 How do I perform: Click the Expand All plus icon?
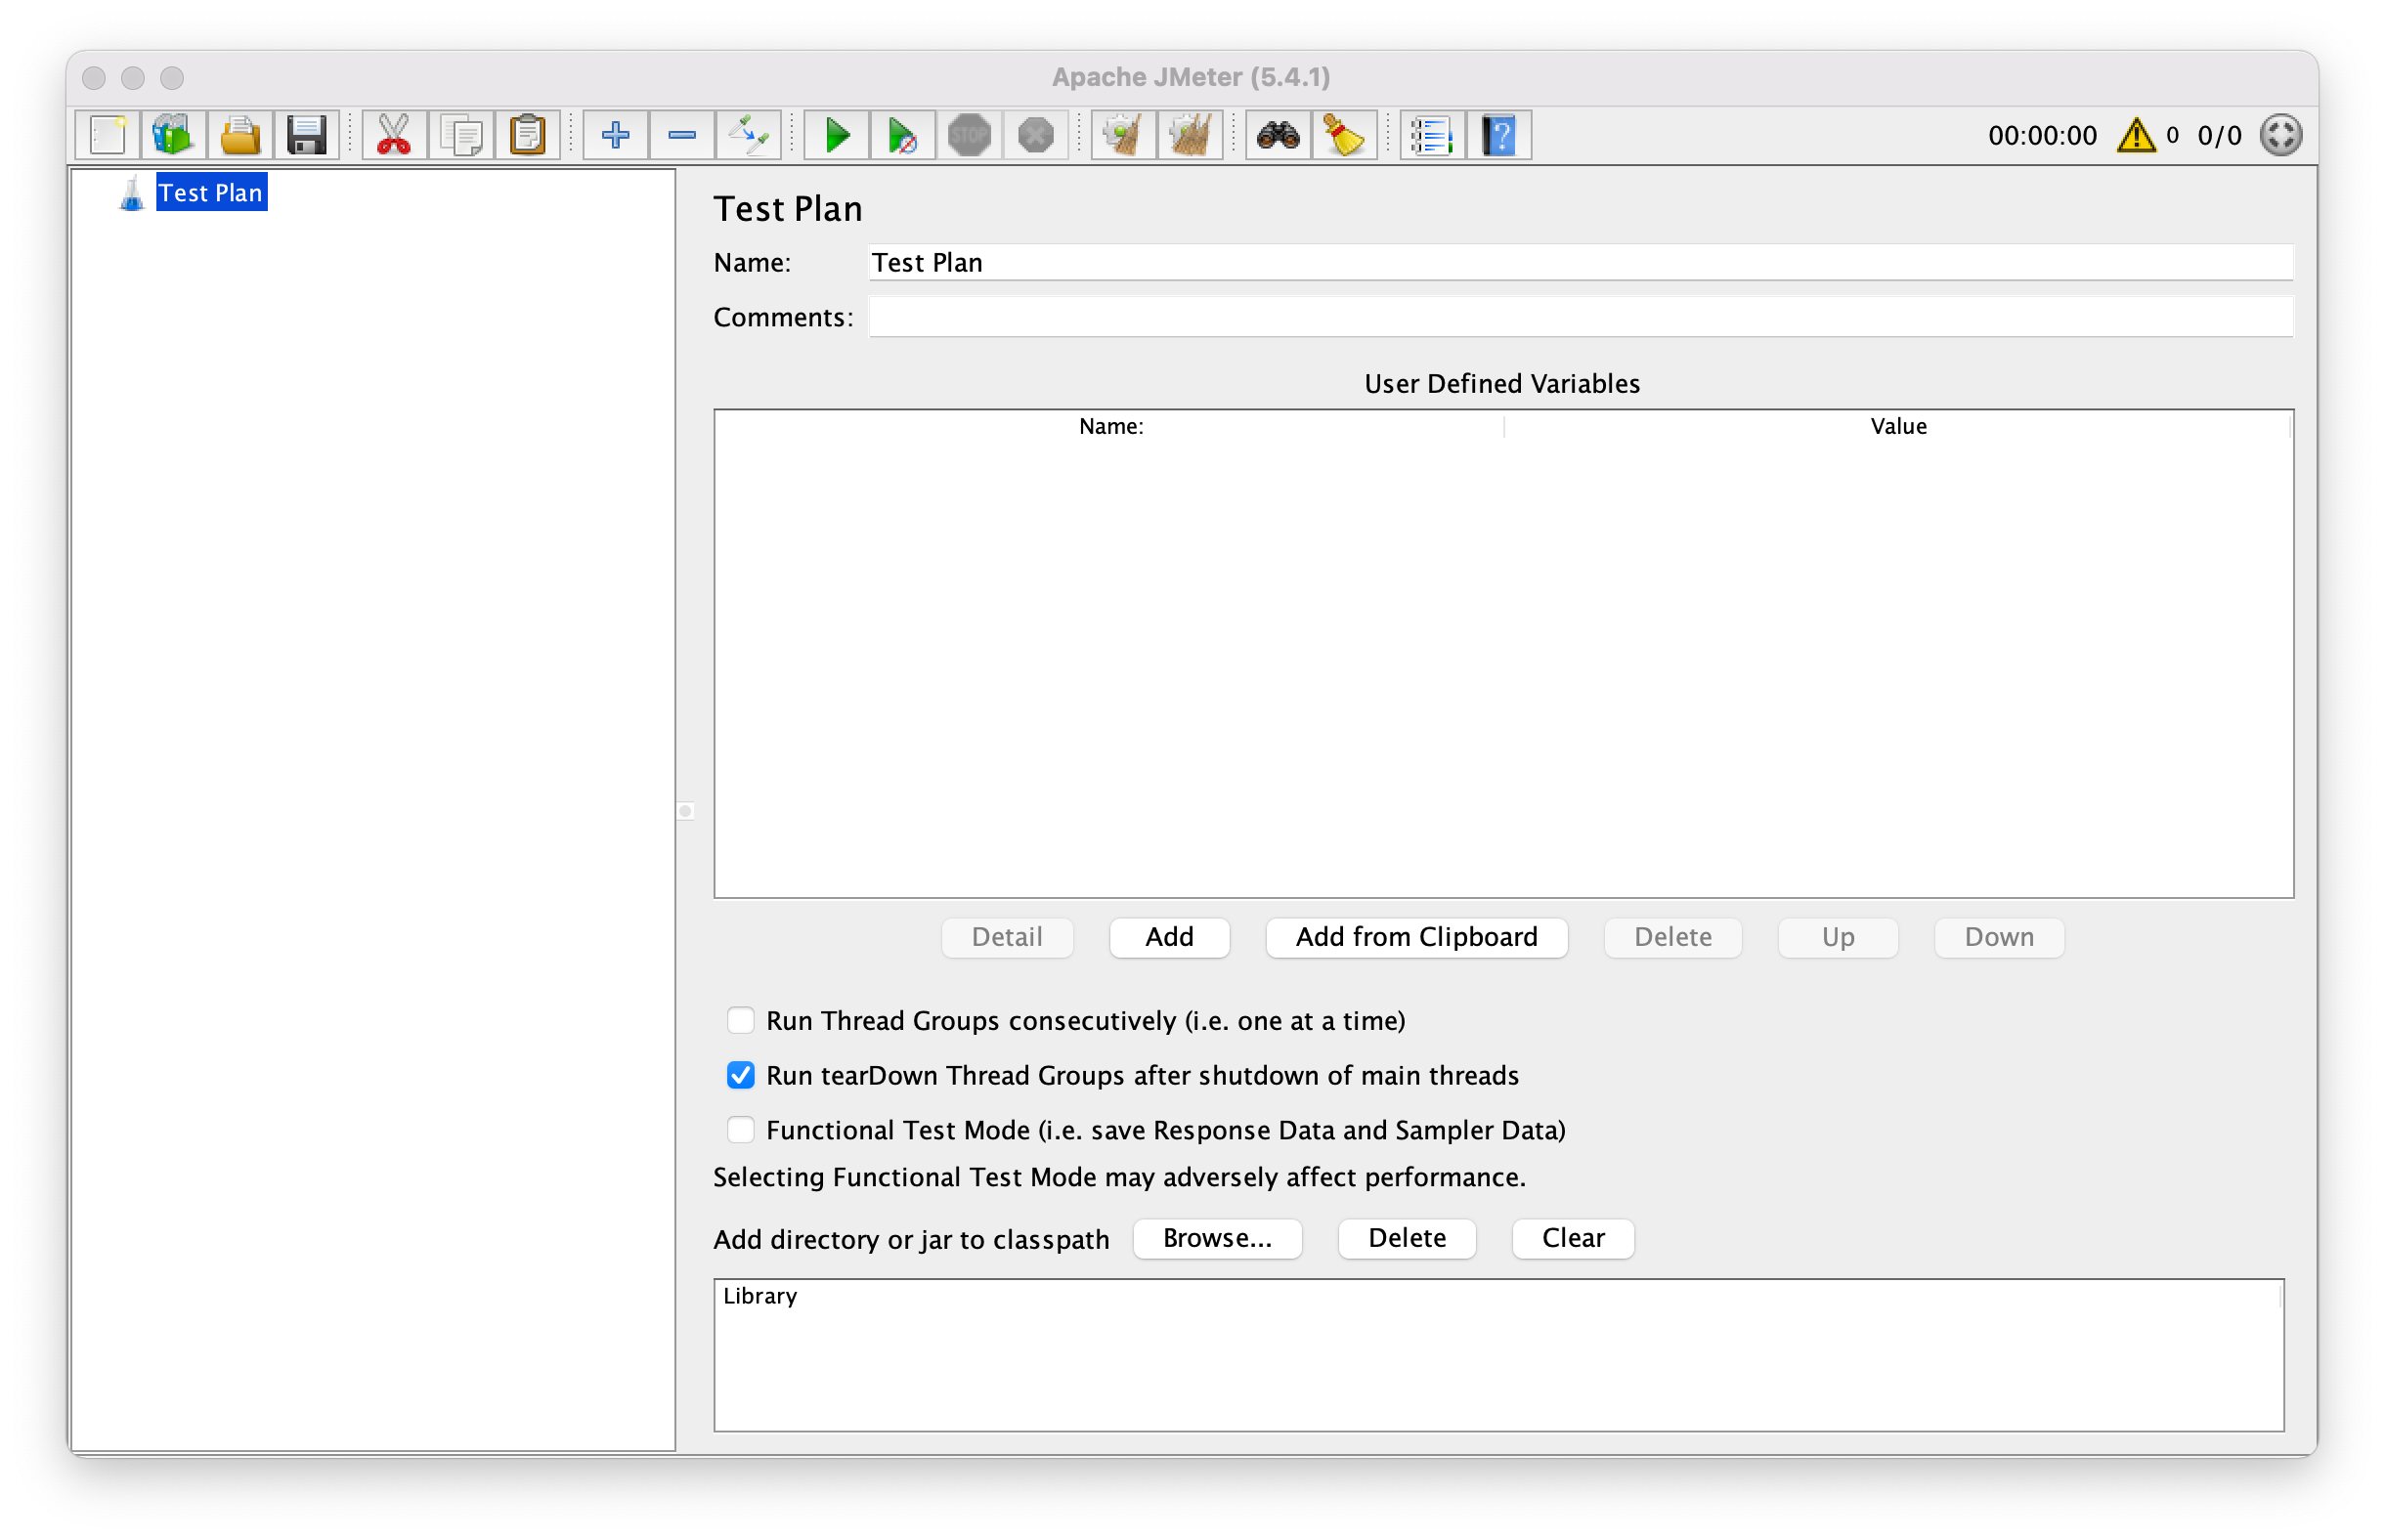(x=616, y=135)
